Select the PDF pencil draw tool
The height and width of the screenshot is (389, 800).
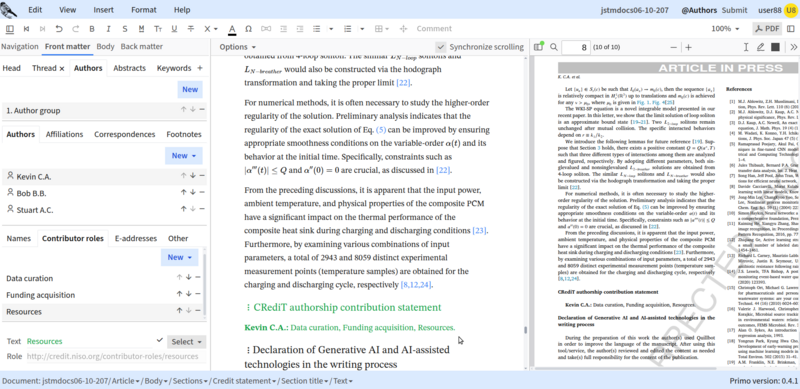(x=760, y=47)
